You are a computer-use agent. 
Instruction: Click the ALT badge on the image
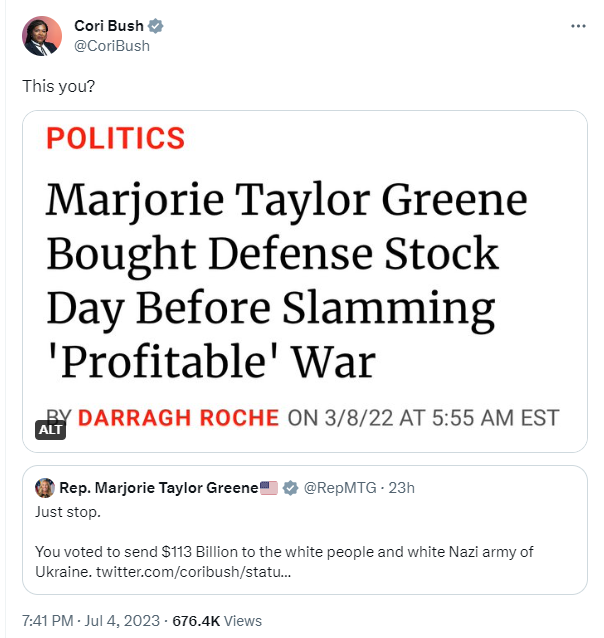[x=49, y=431]
